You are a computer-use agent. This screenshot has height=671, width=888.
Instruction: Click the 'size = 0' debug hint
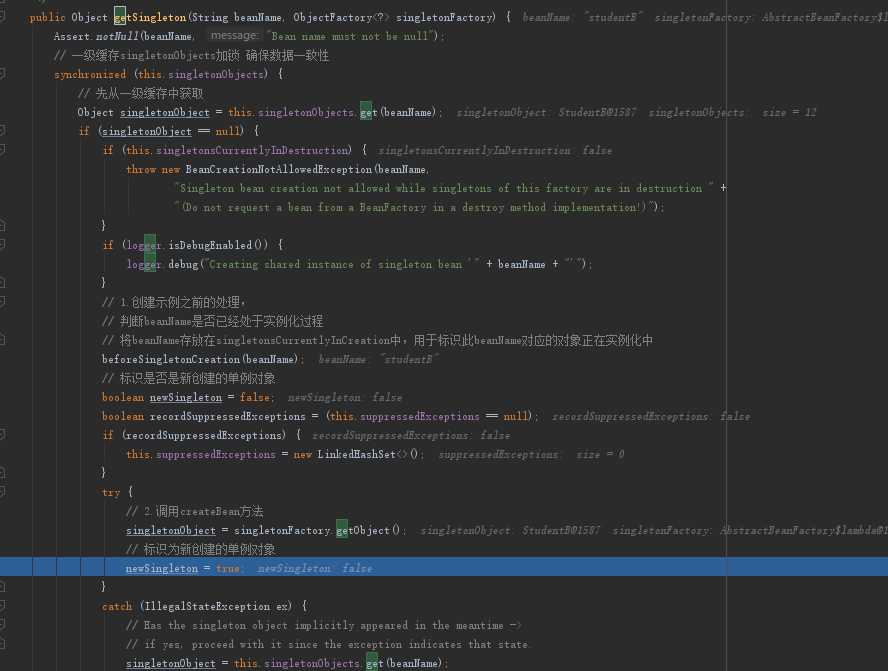pos(600,454)
